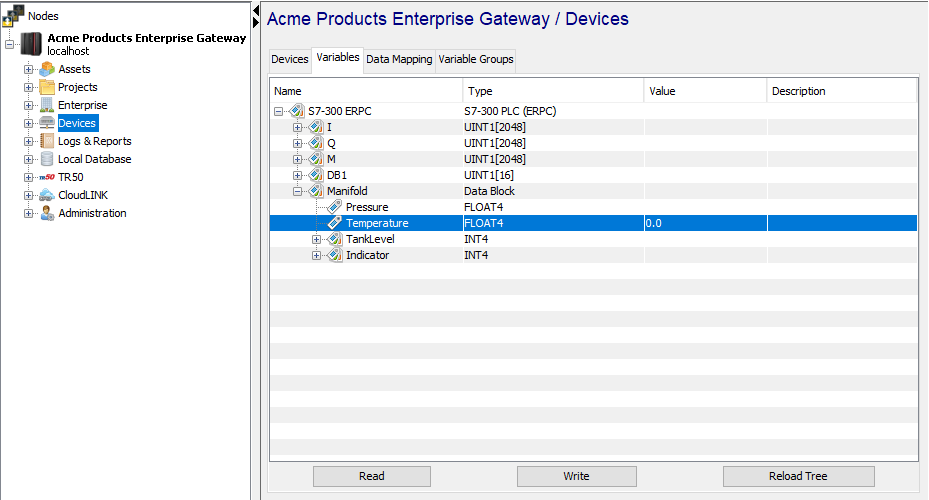Select the Administration node label
The image size is (929, 500).
pyautogui.click(x=92, y=213)
